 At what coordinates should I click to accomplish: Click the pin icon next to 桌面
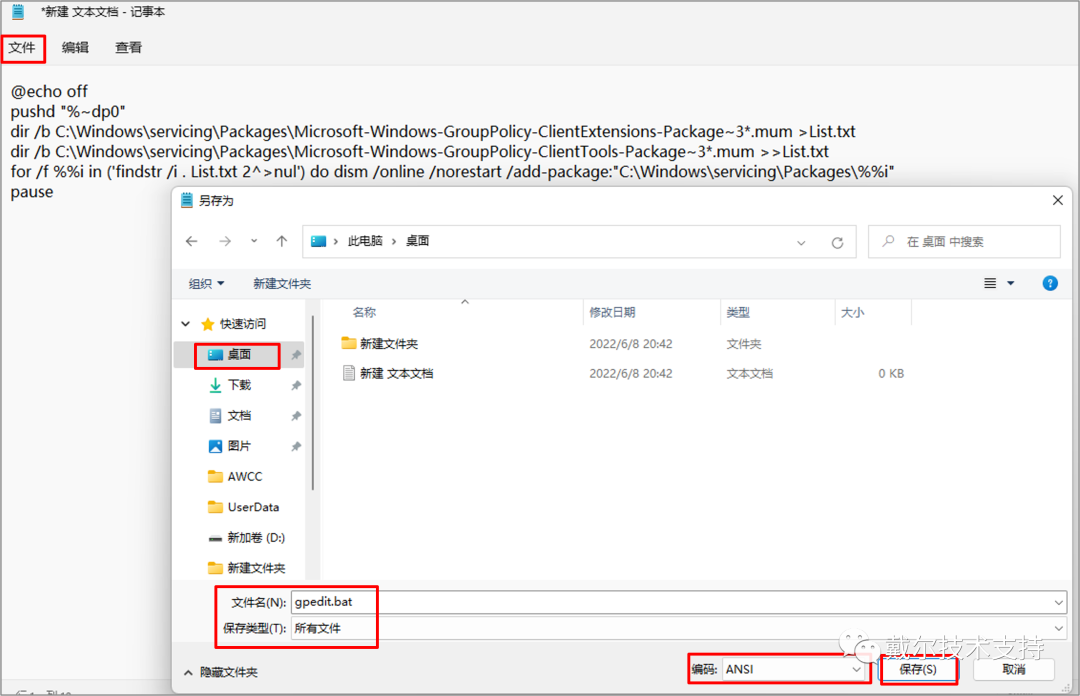[295, 355]
